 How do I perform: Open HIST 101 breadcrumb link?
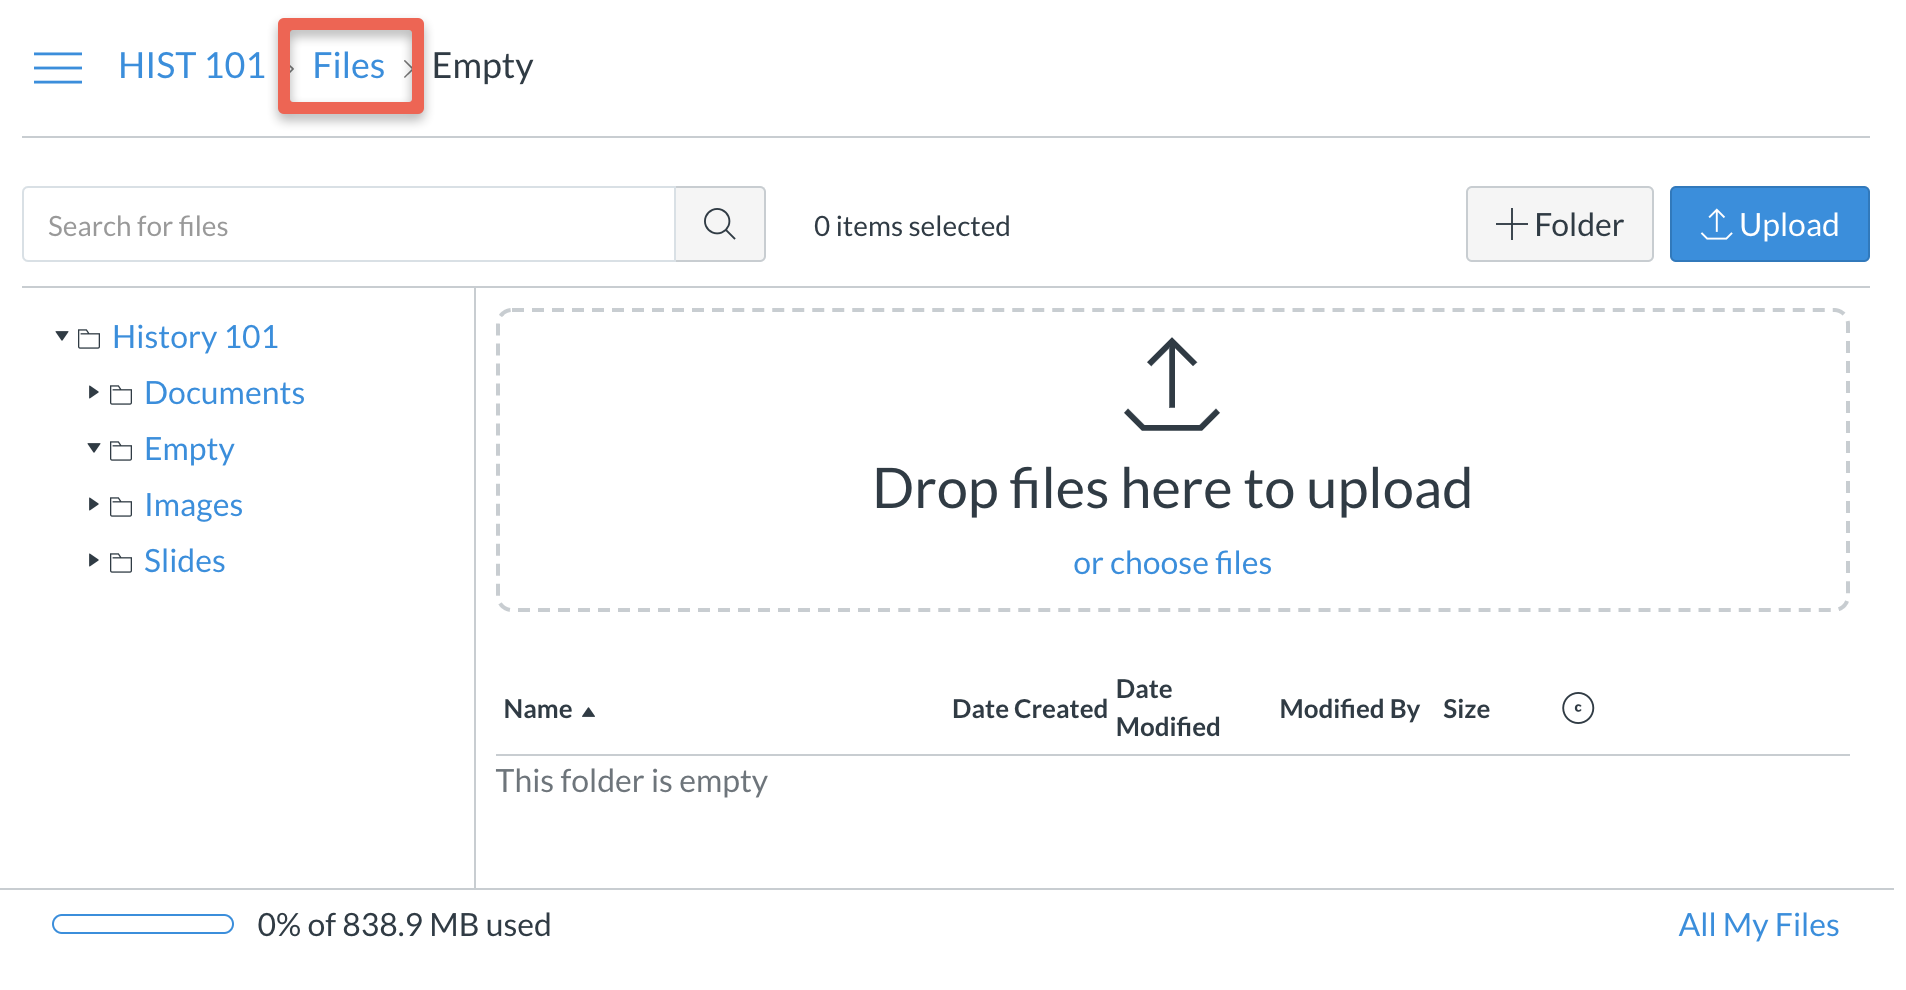(191, 66)
